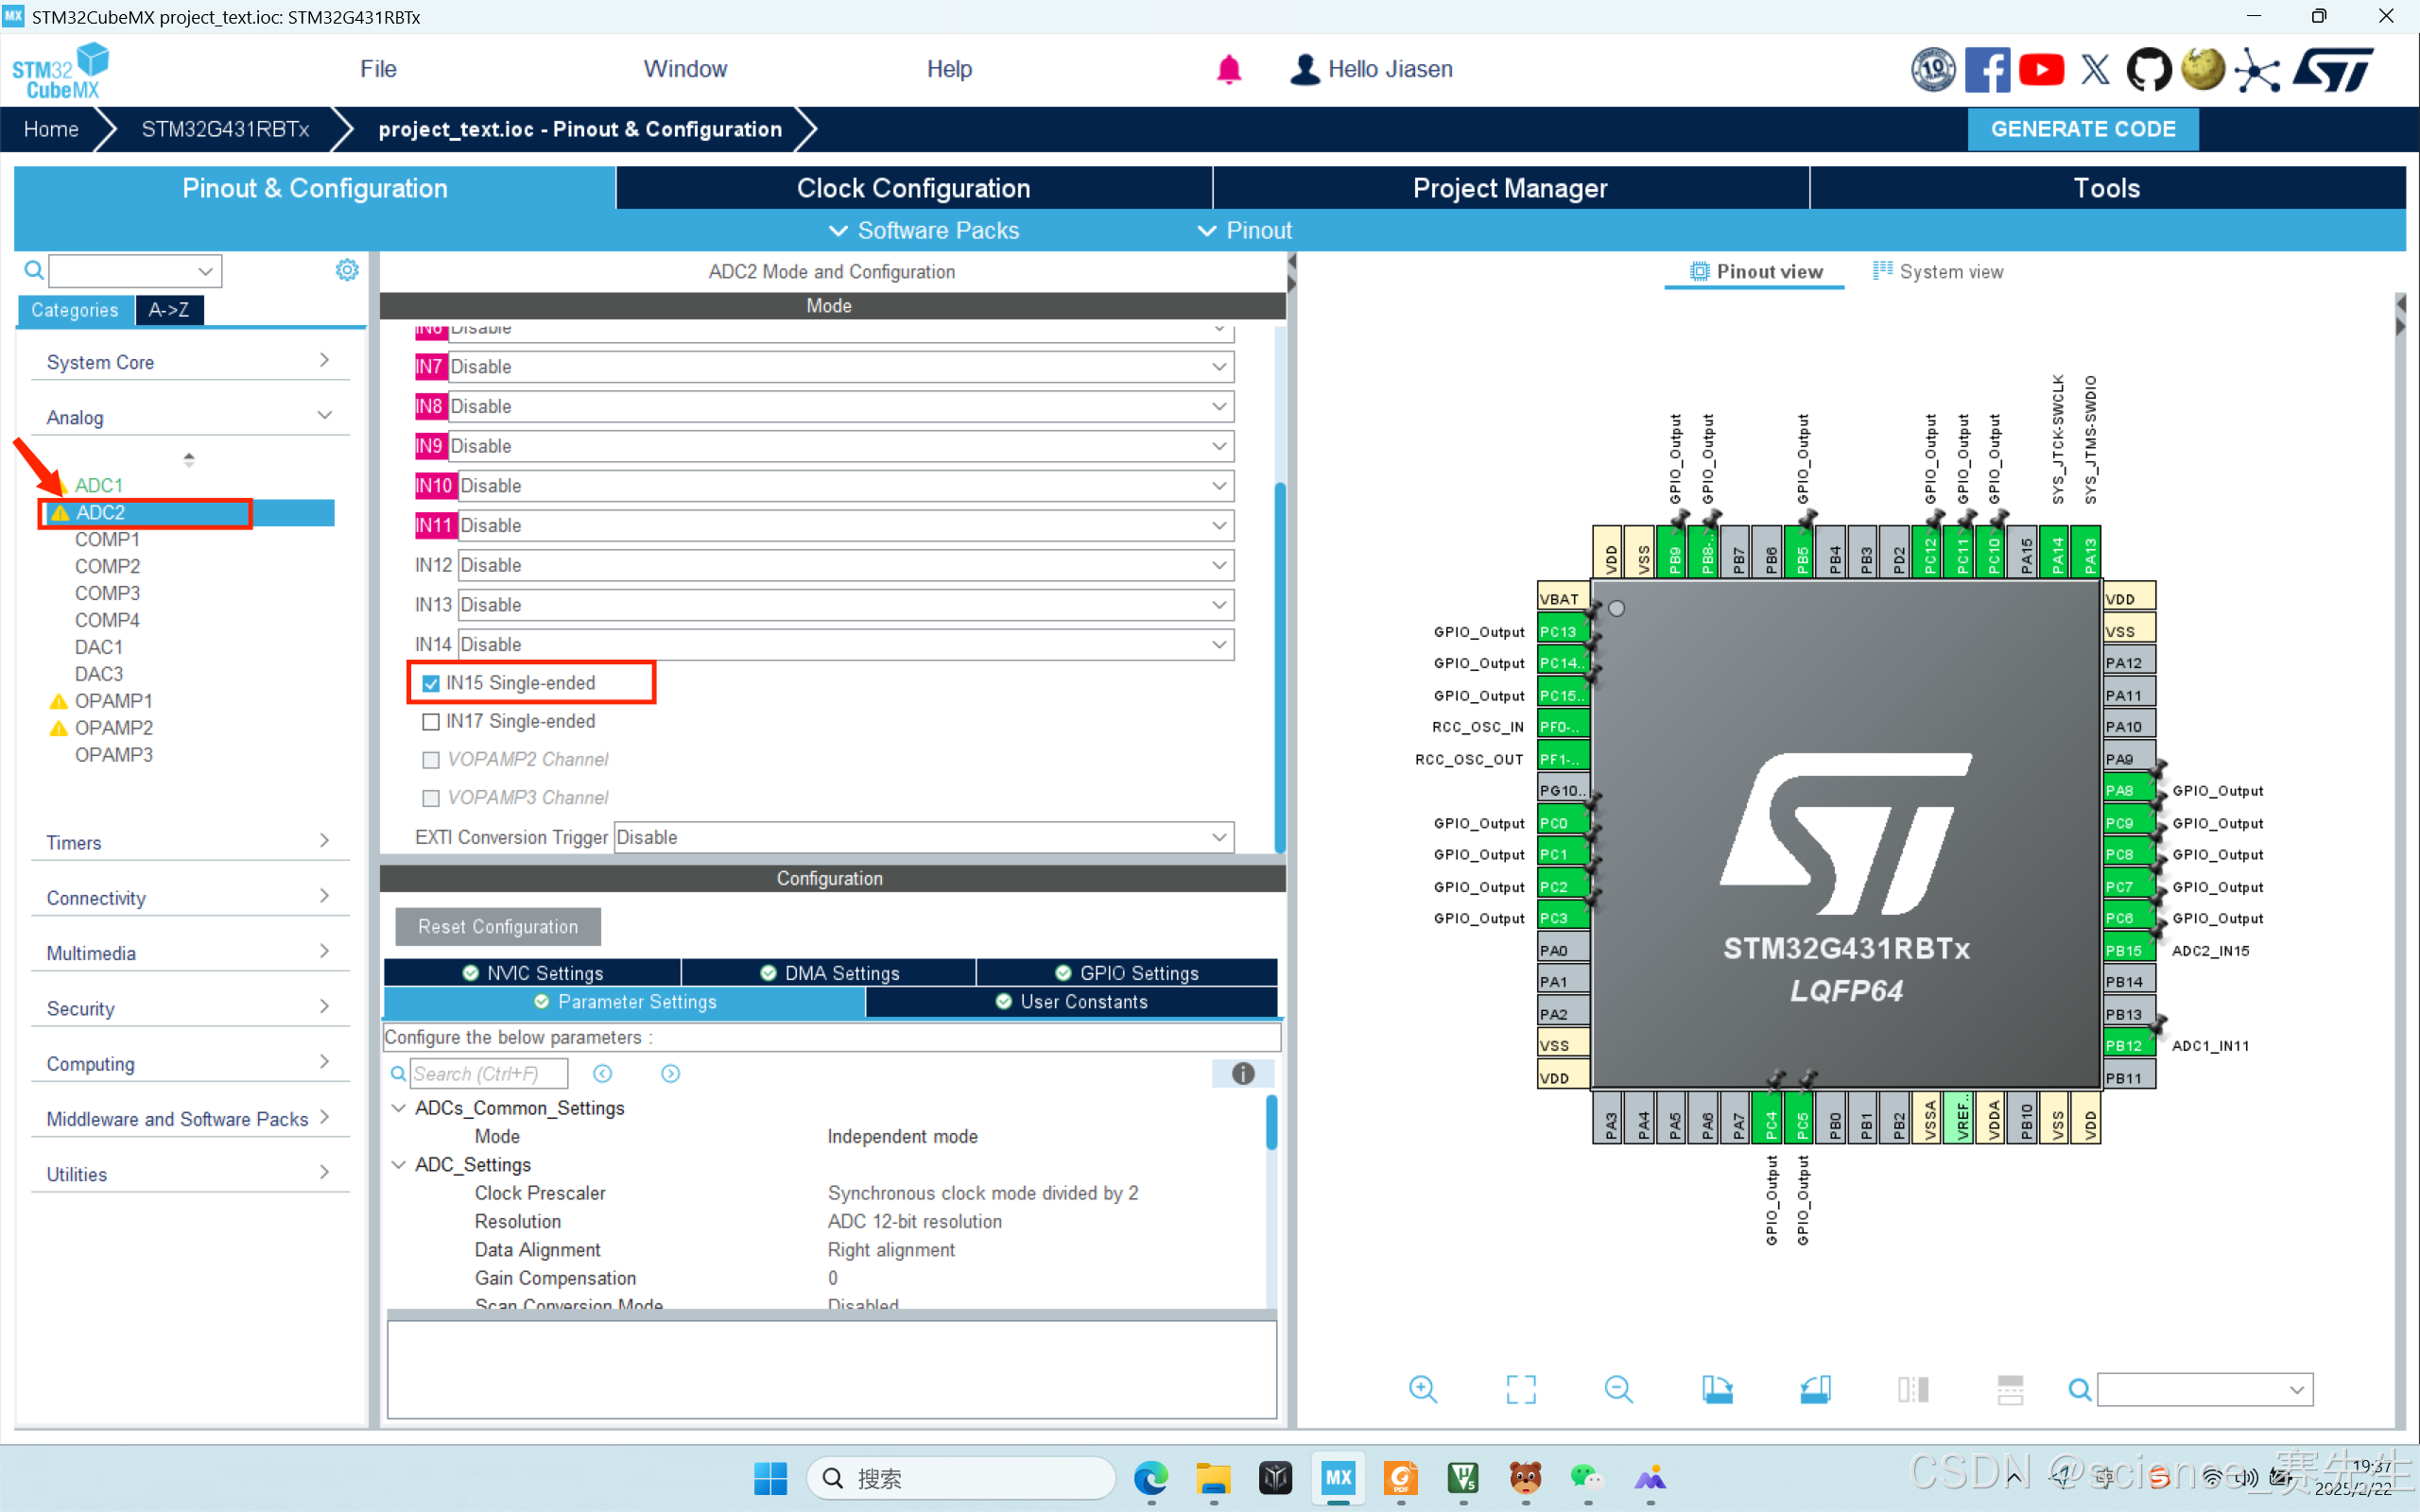Viewport: 2420px width, 1512px height.
Task: Uncheck IN15 Single-ended checkbox
Action: coord(431,683)
